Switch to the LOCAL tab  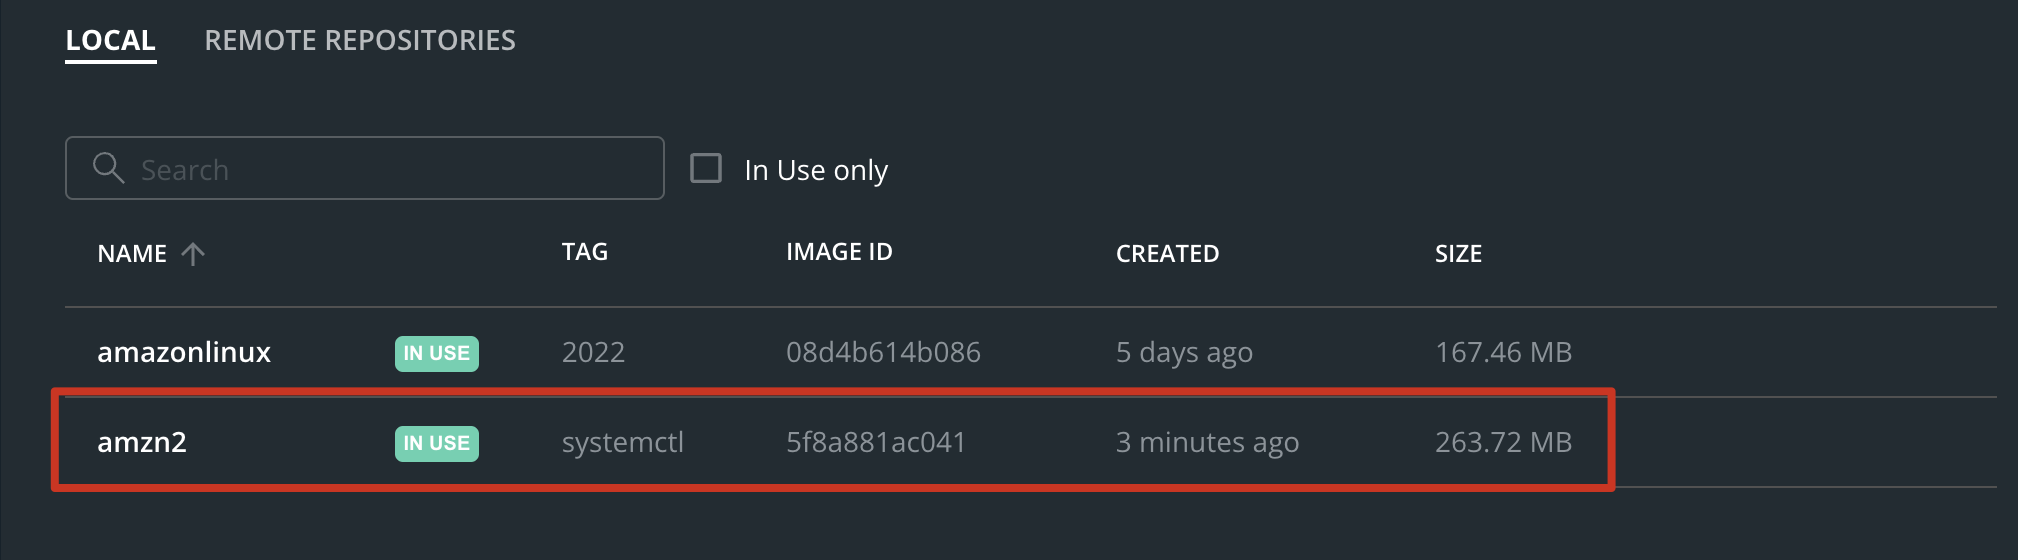tap(111, 40)
